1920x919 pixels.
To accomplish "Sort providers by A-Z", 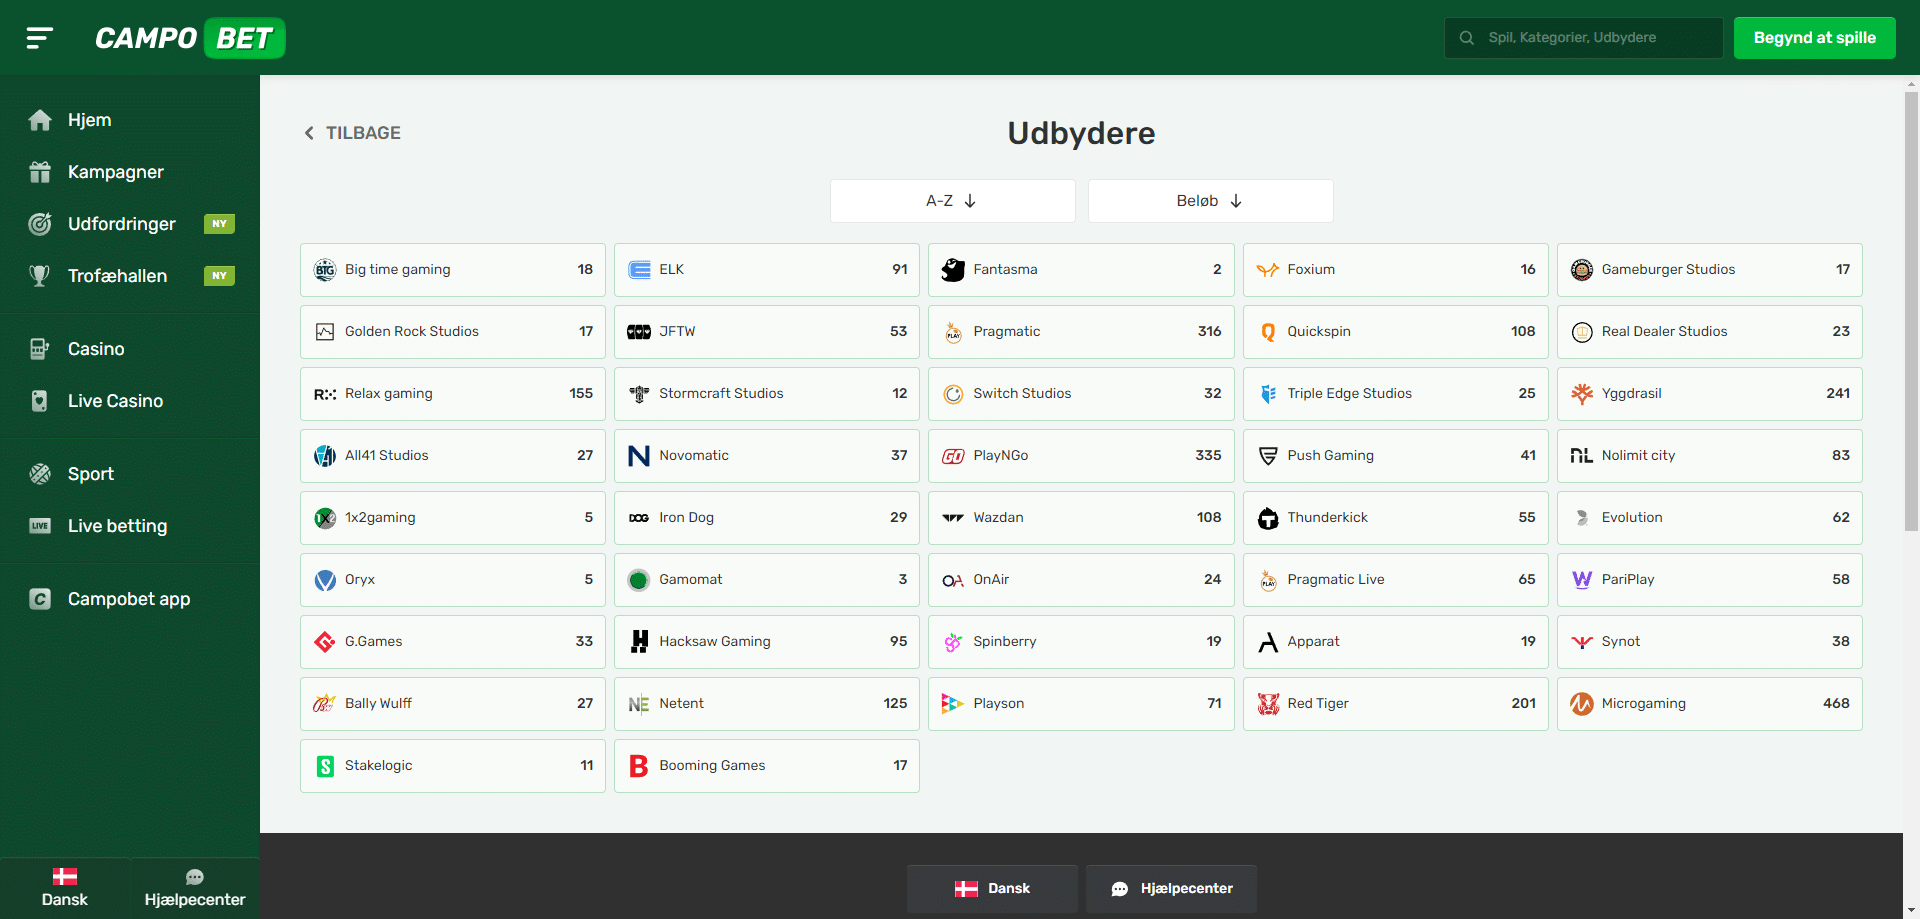I will point(952,201).
